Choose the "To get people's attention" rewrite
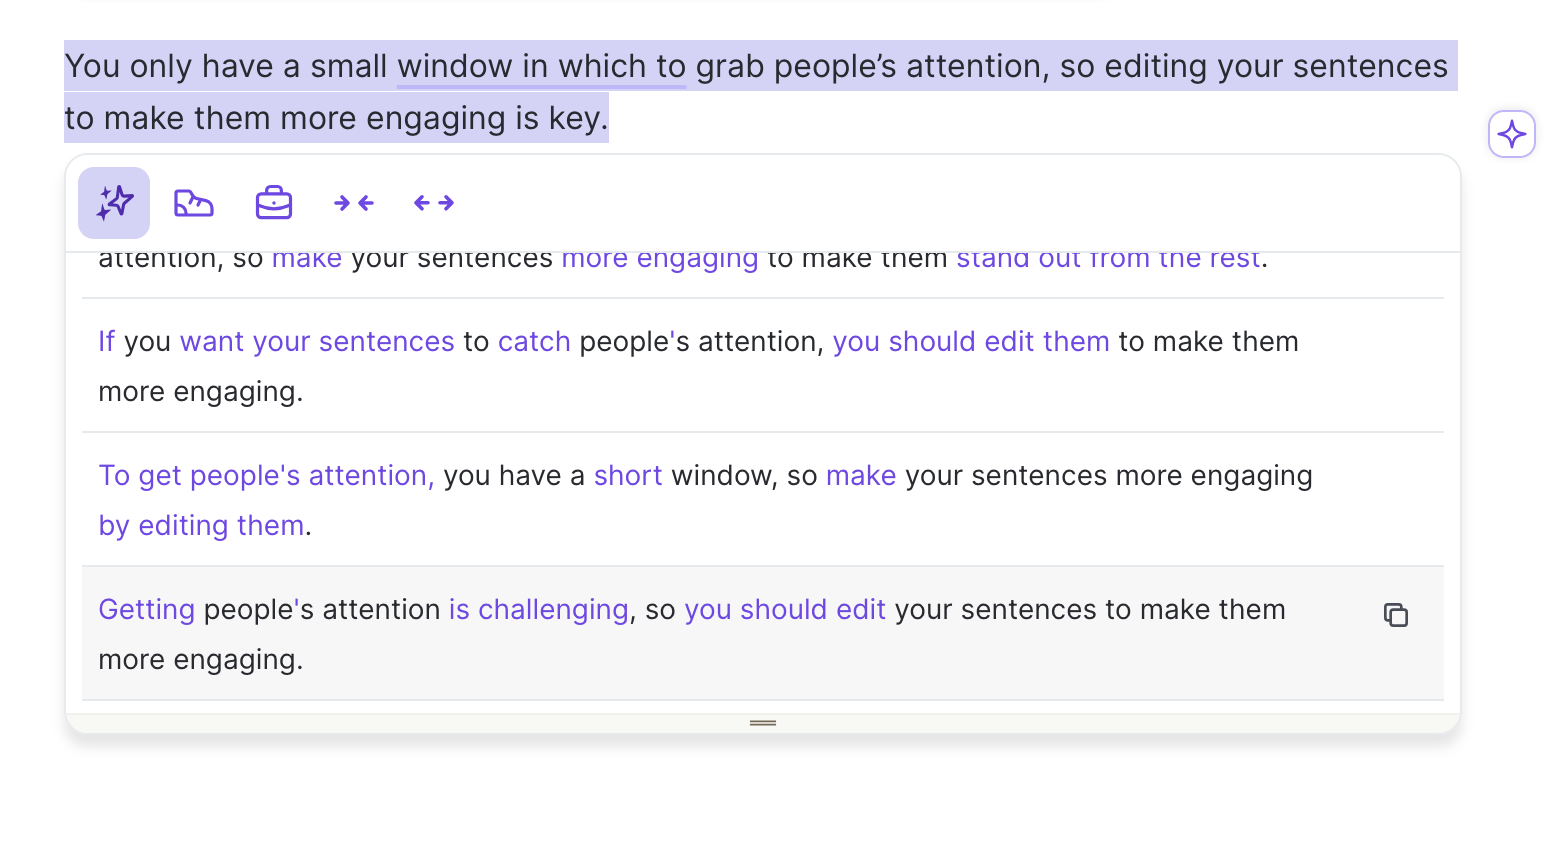The width and height of the screenshot is (1562, 848). pyautogui.click(x=700, y=500)
